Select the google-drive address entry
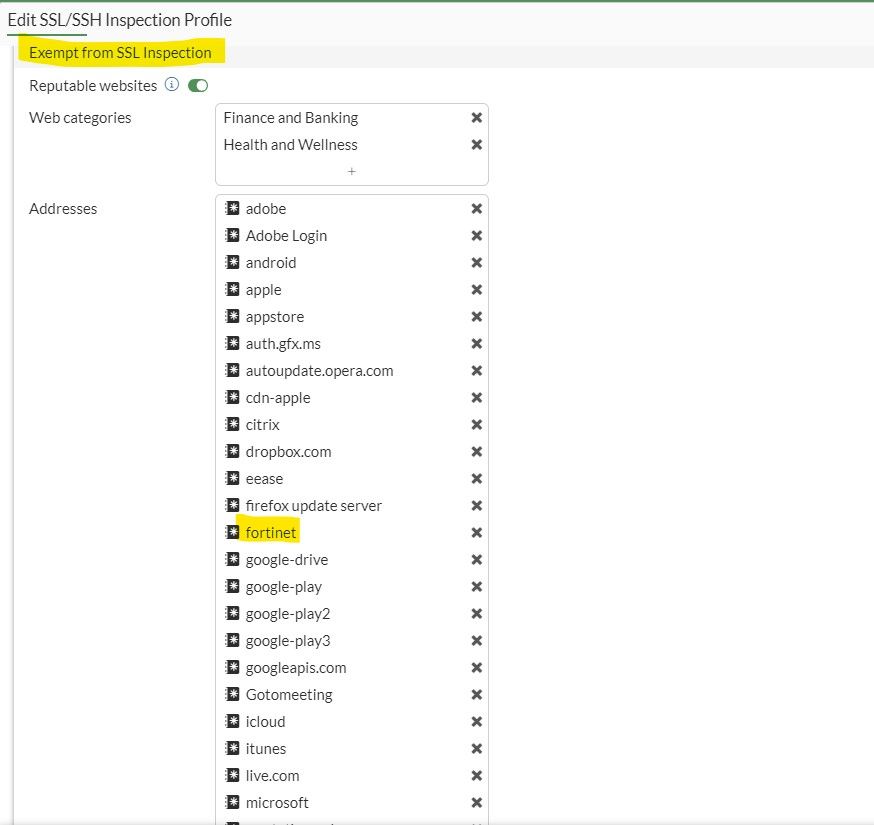The width and height of the screenshot is (874, 825). tap(287, 560)
